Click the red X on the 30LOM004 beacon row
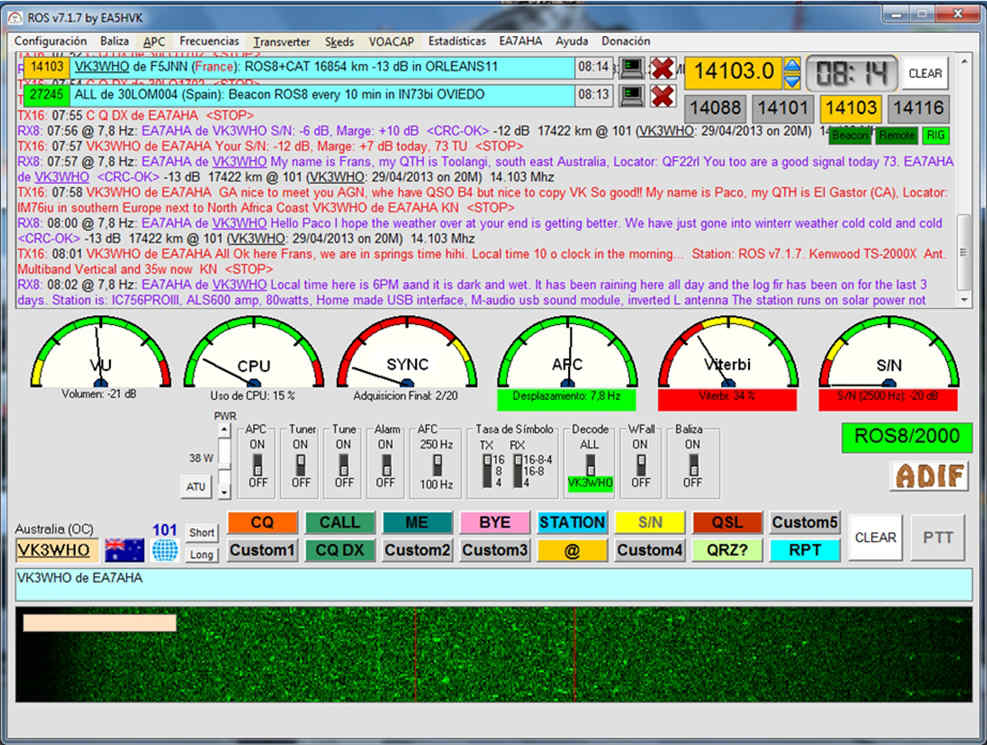987x745 pixels. point(662,96)
